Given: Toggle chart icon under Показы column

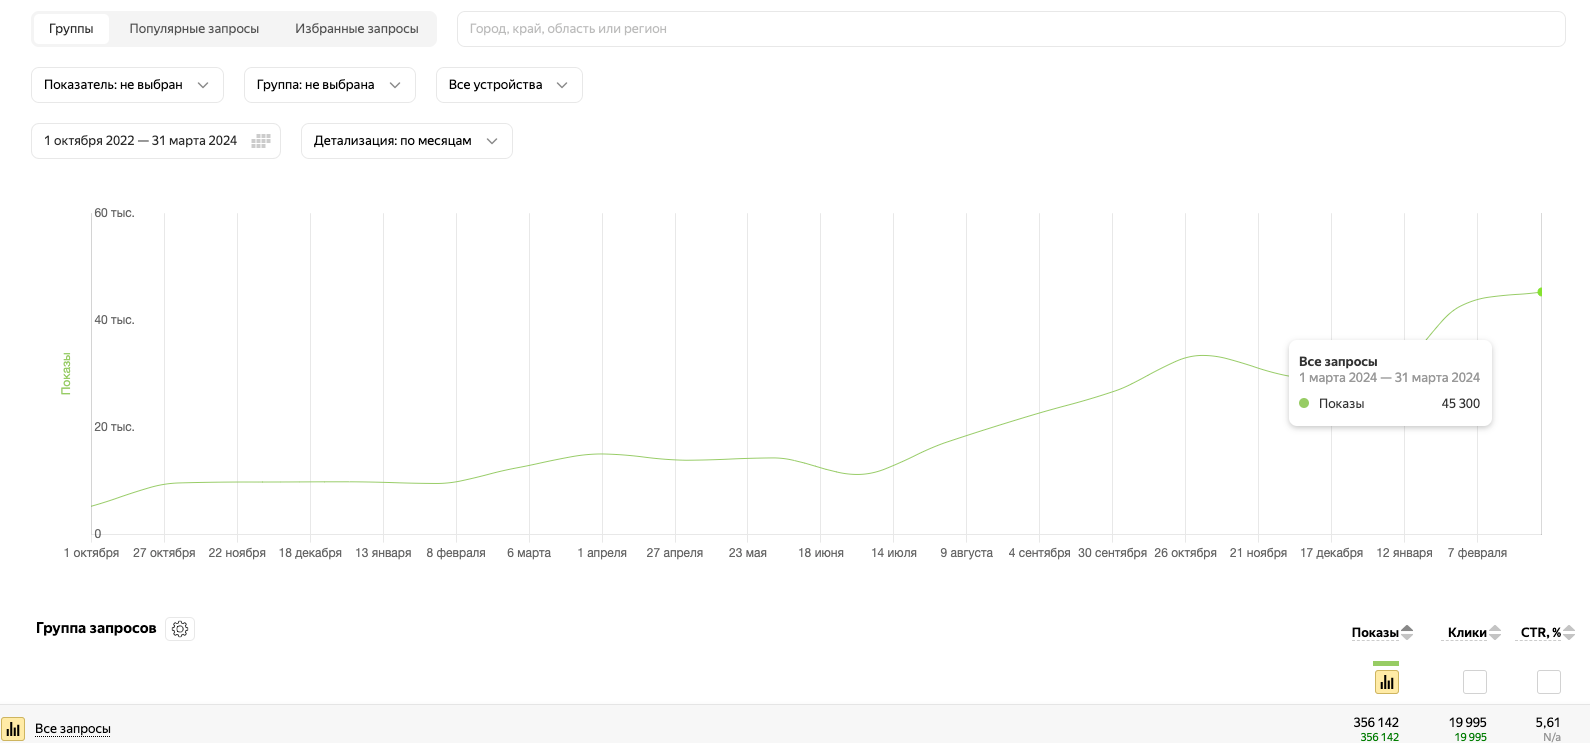Looking at the screenshot, I should [x=1386, y=682].
